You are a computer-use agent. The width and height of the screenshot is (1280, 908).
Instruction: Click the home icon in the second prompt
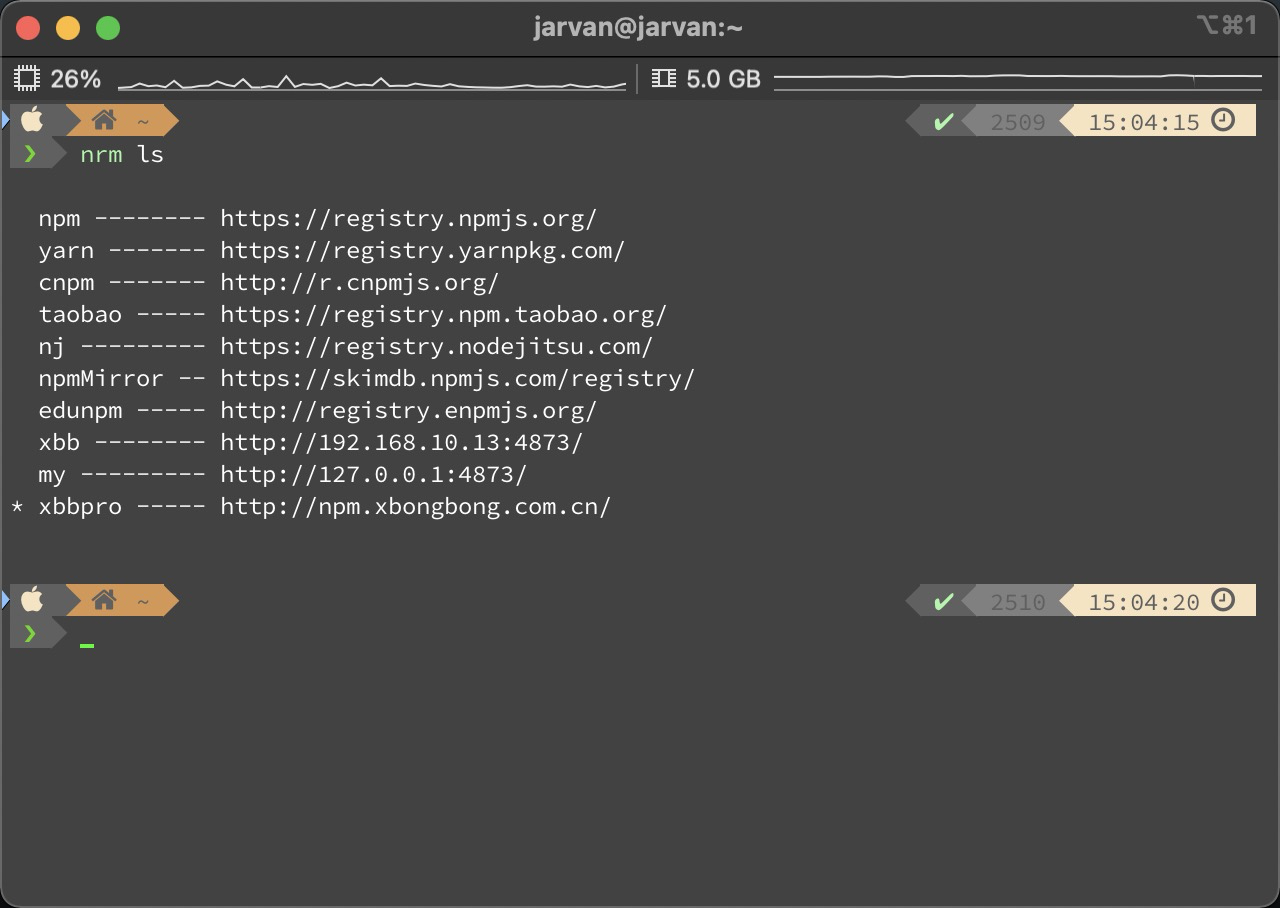point(104,601)
